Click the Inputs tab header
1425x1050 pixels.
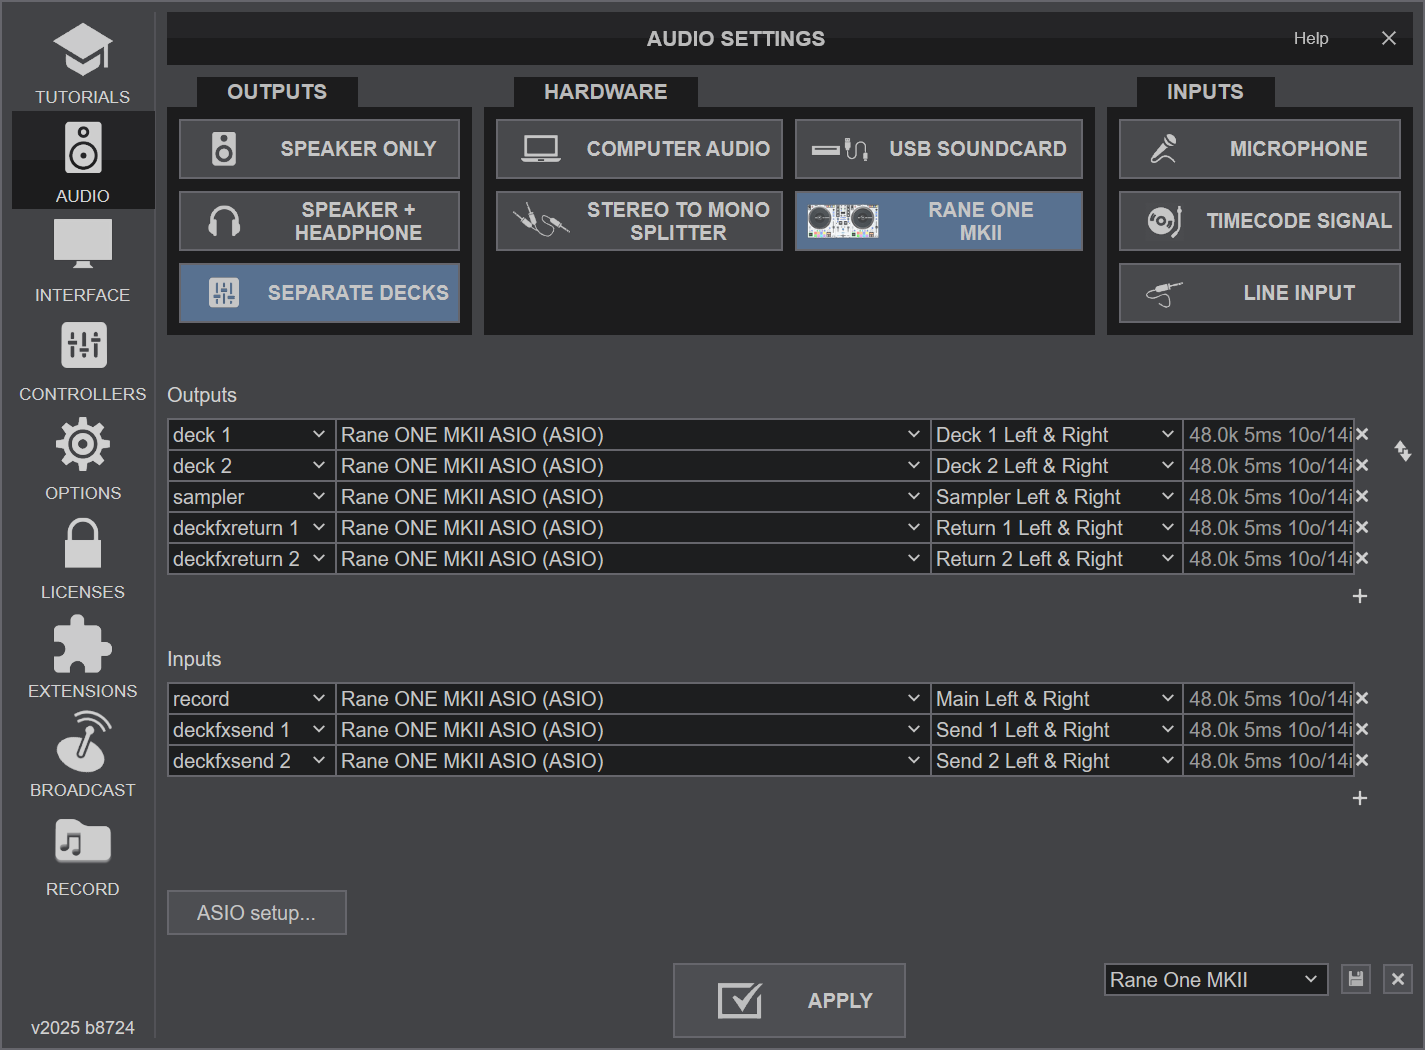[x=1205, y=92]
